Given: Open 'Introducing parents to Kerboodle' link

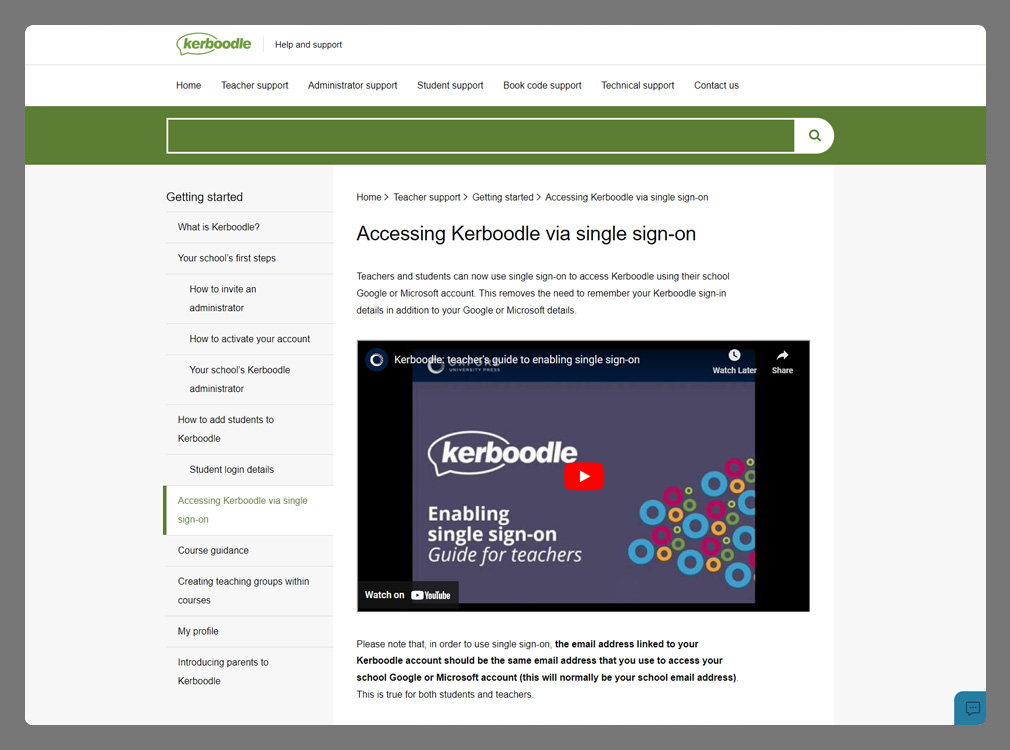Looking at the screenshot, I should tap(223, 671).
